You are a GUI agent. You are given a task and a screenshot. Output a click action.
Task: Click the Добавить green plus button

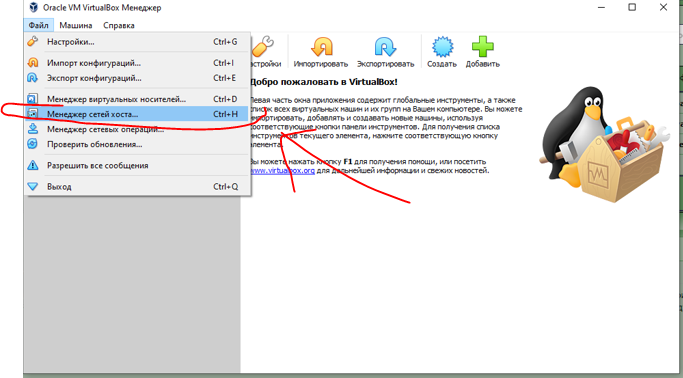(483, 52)
